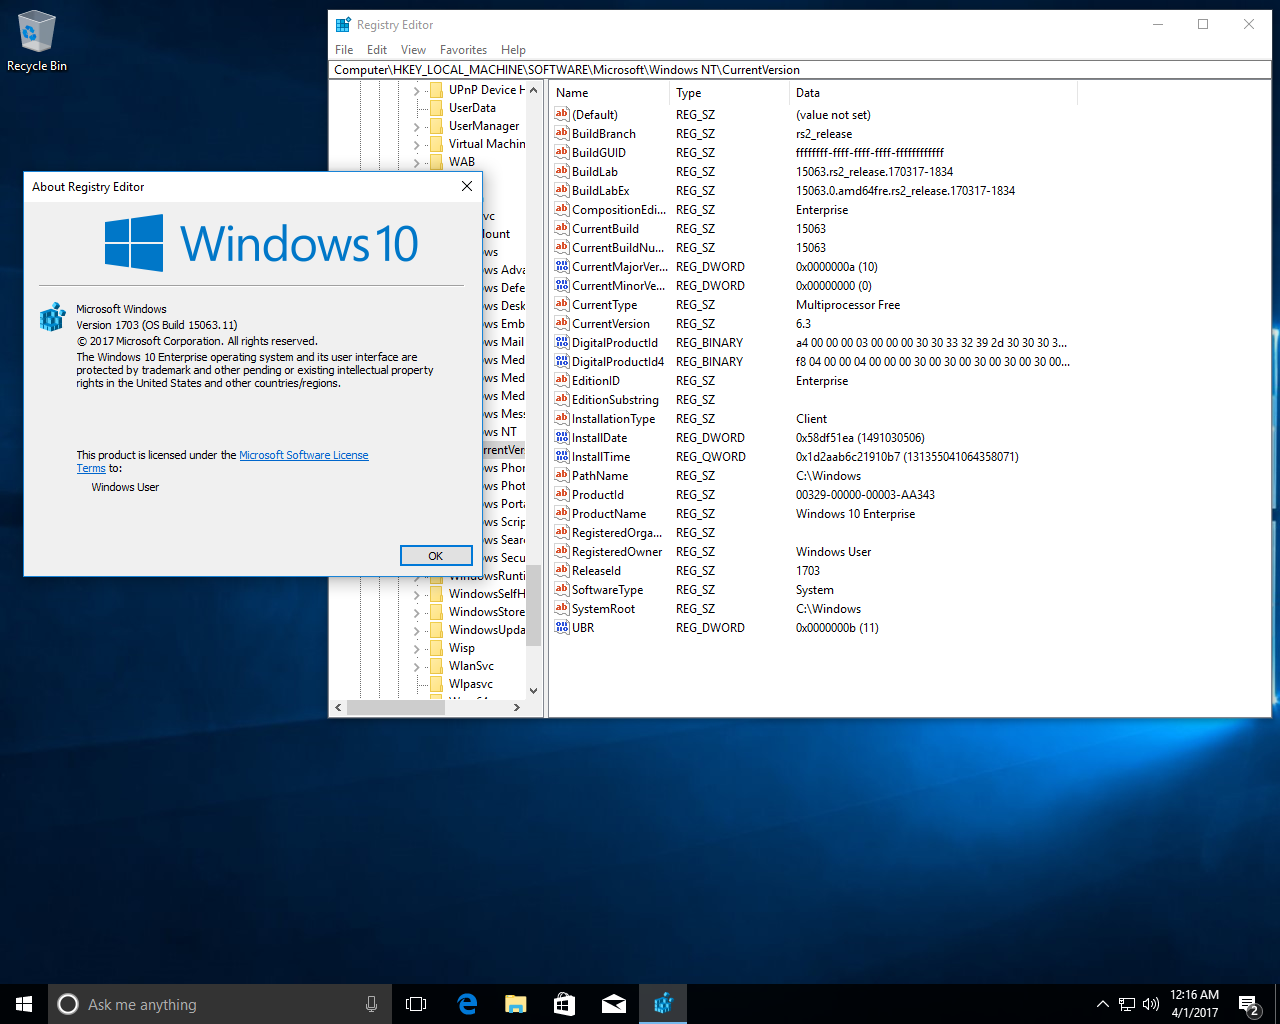Expand the WindowsUpdate key
1280x1024 pixels.
tap(417, 630)
